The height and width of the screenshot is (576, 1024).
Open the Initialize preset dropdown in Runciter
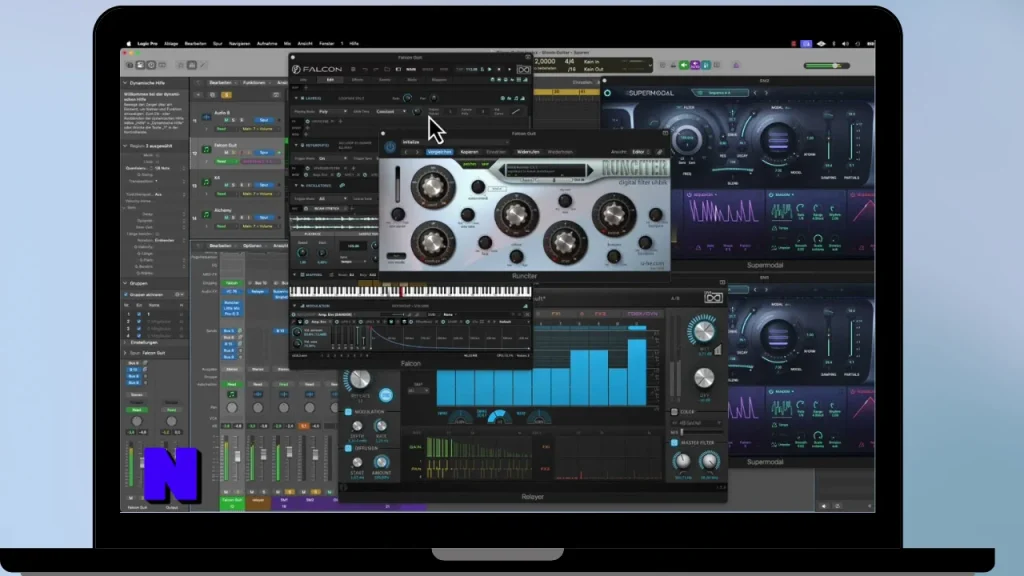[x=453, y=142]
